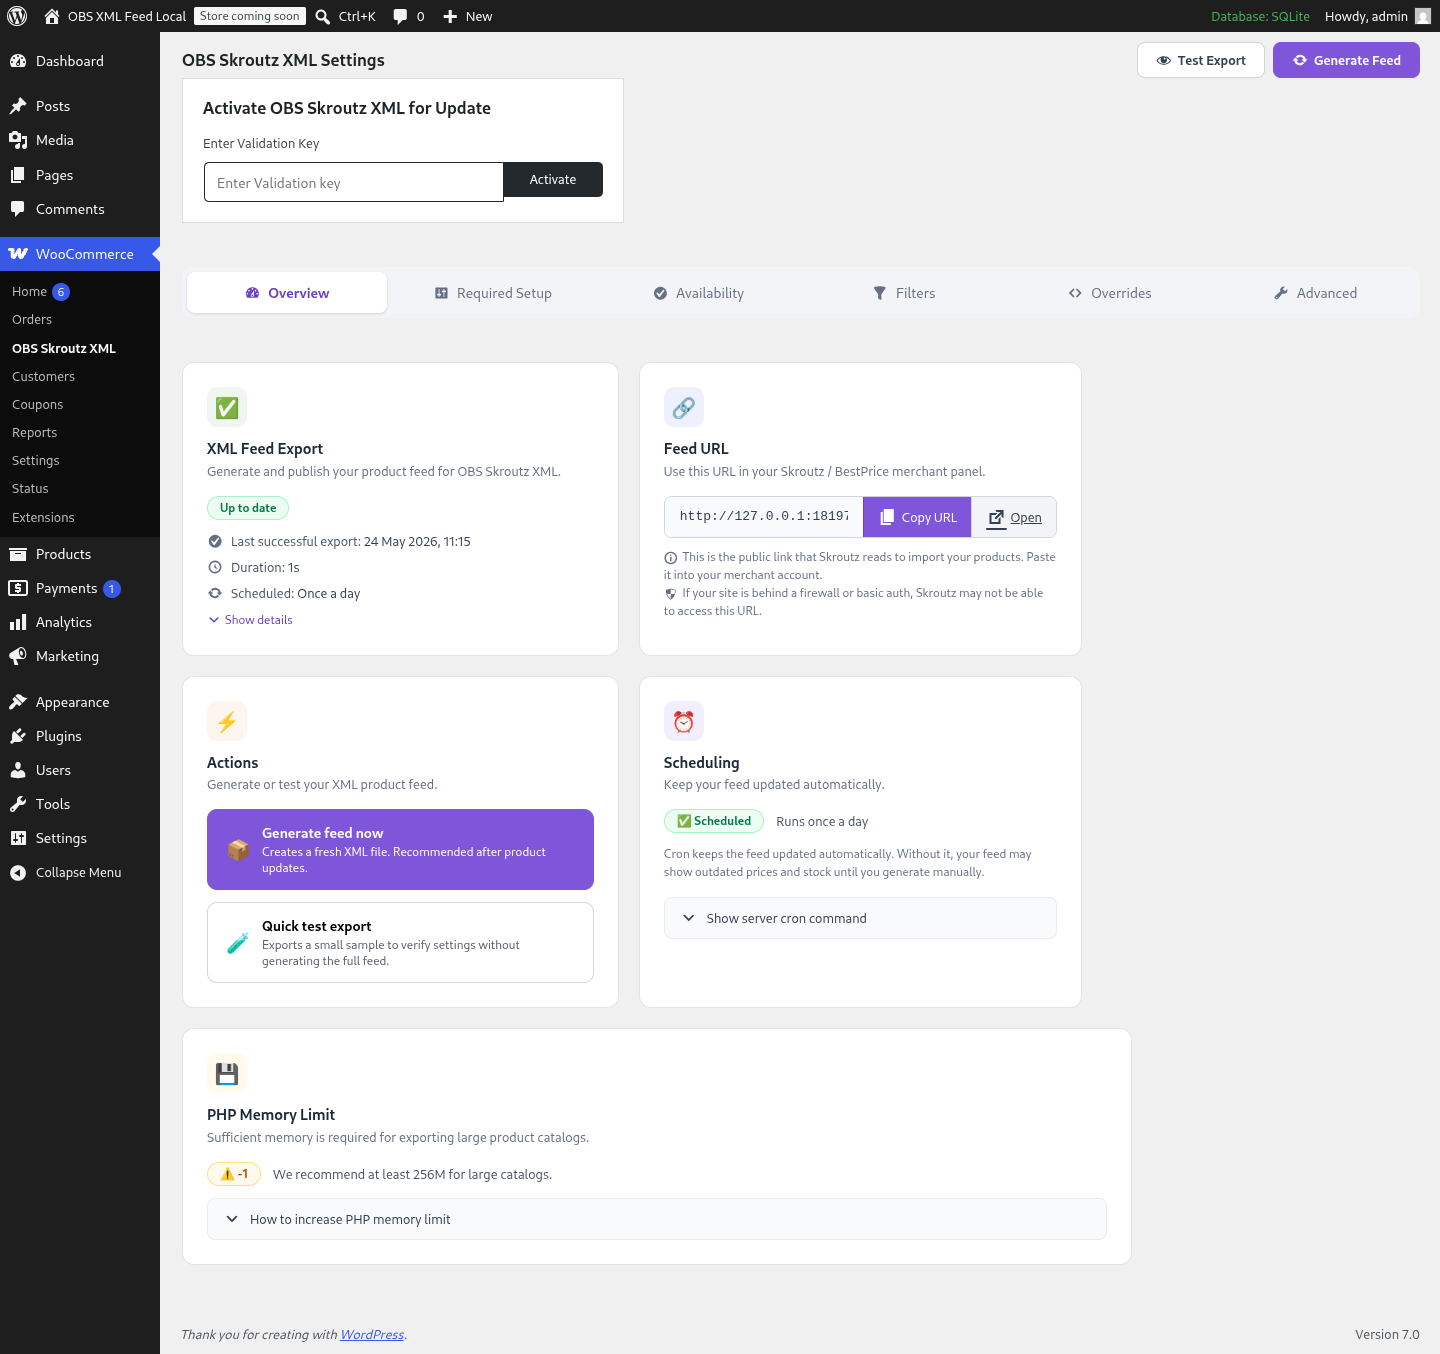Open Customers under WooCommerce

(x=43, y=377)
